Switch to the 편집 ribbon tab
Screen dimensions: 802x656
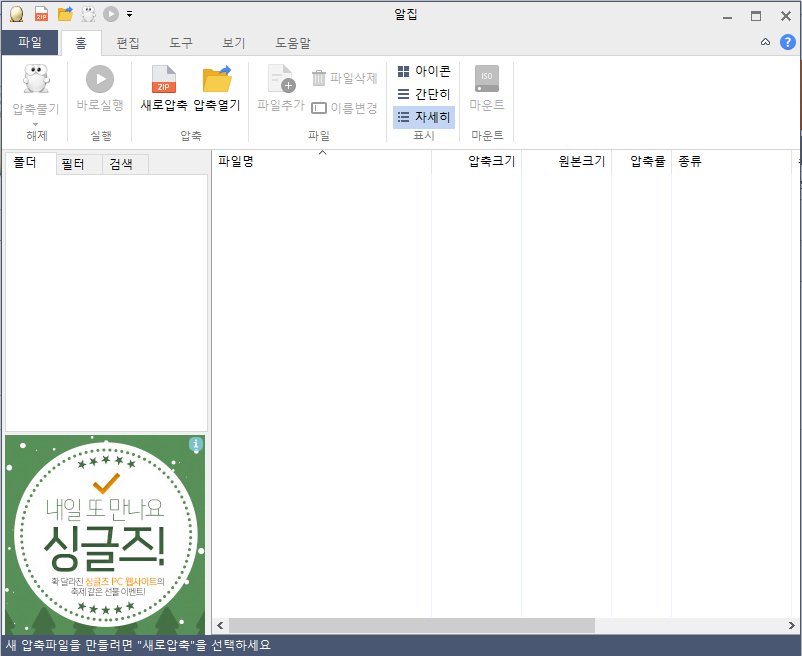coord(127,43)
